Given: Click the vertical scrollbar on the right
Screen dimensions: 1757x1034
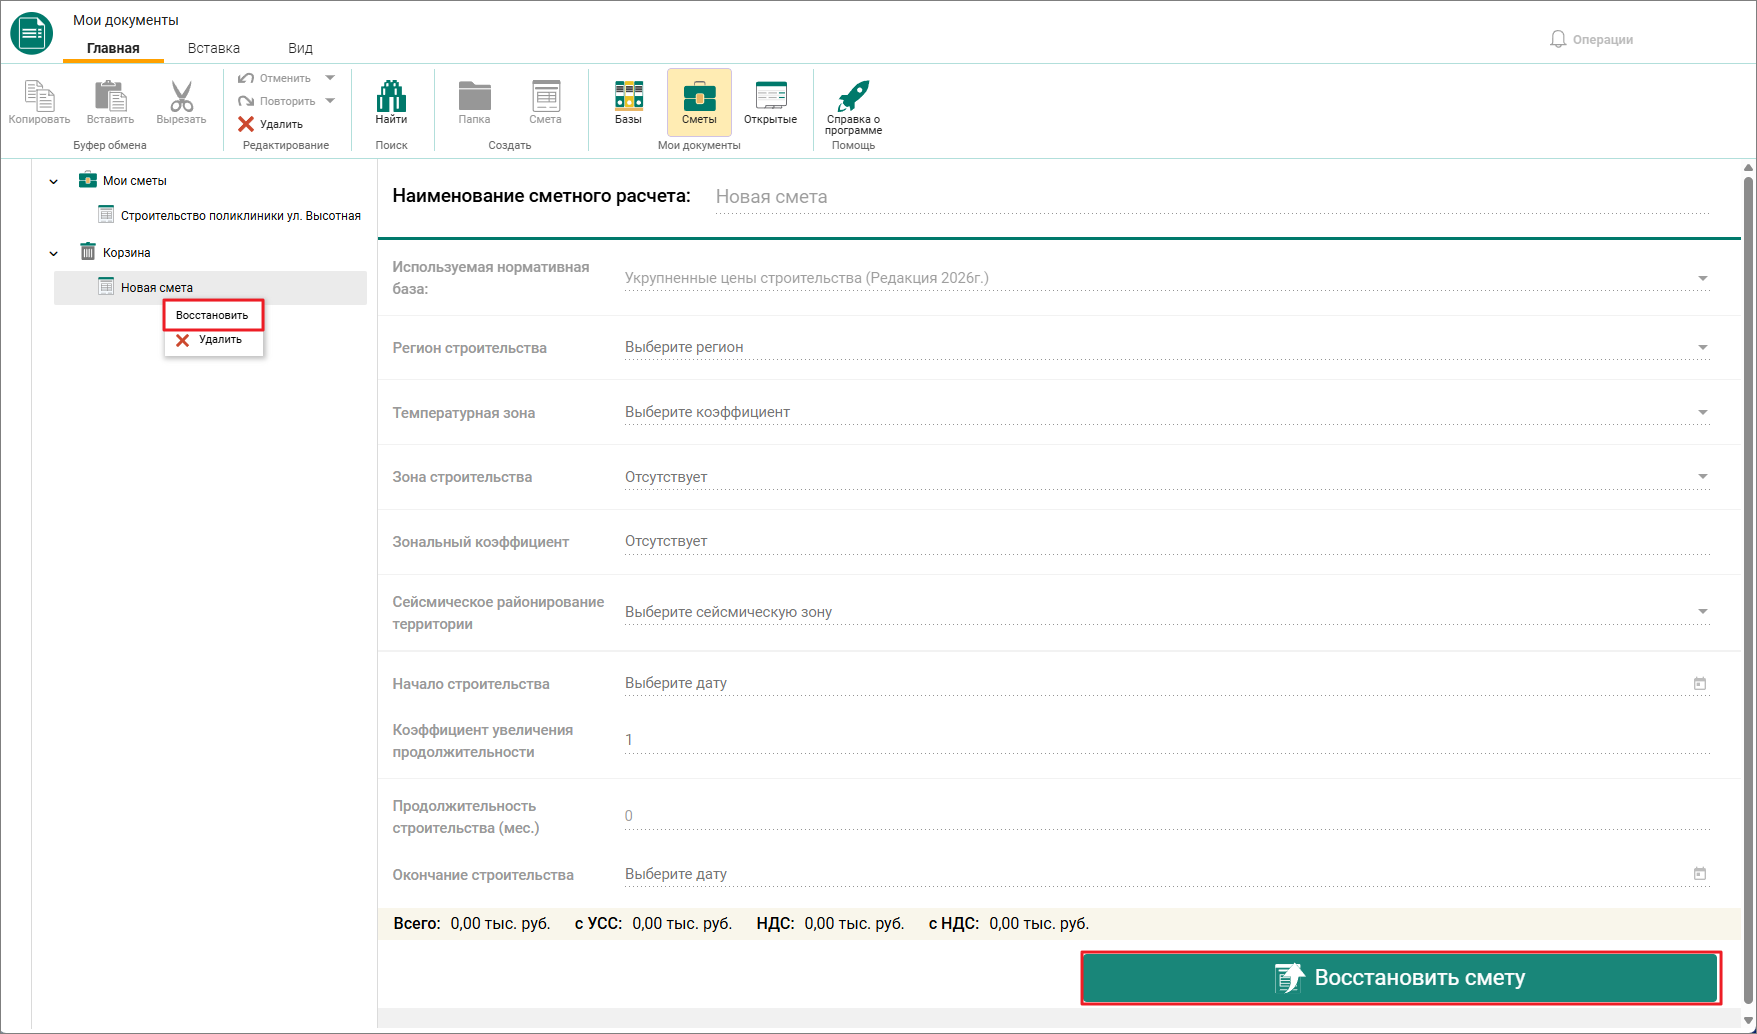Looking at the screenshot, I should pos(1748,590).
